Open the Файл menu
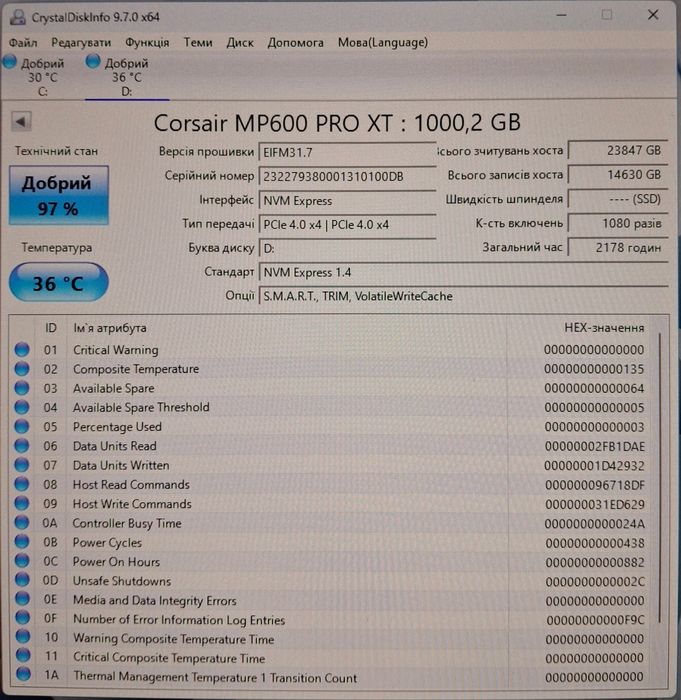681x700 pixels. point(23,43)
